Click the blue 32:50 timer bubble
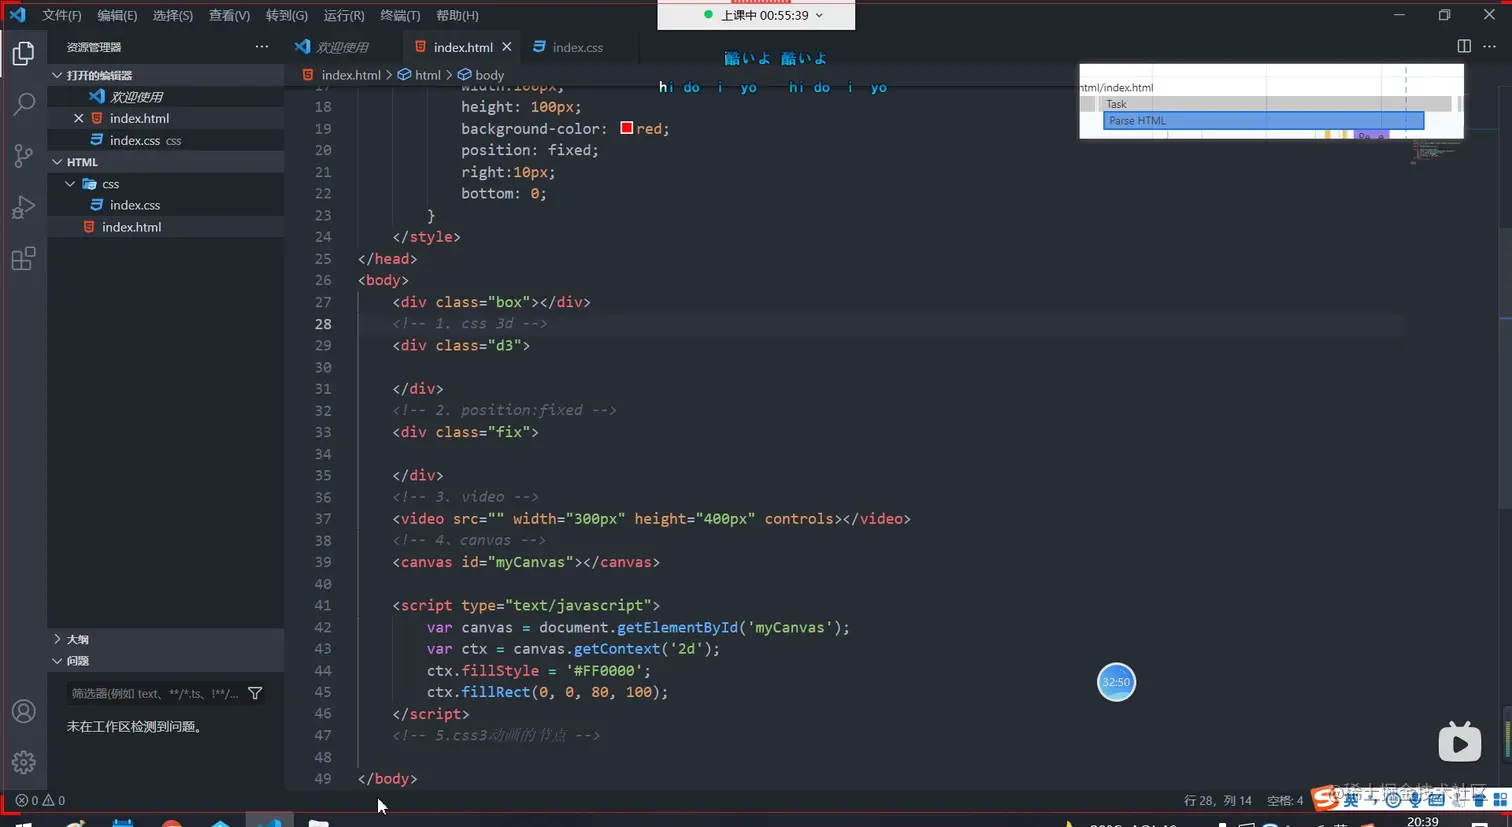Image resolution: width=1512 pixels, height=827 pixels. click(x=1116, y=682)
